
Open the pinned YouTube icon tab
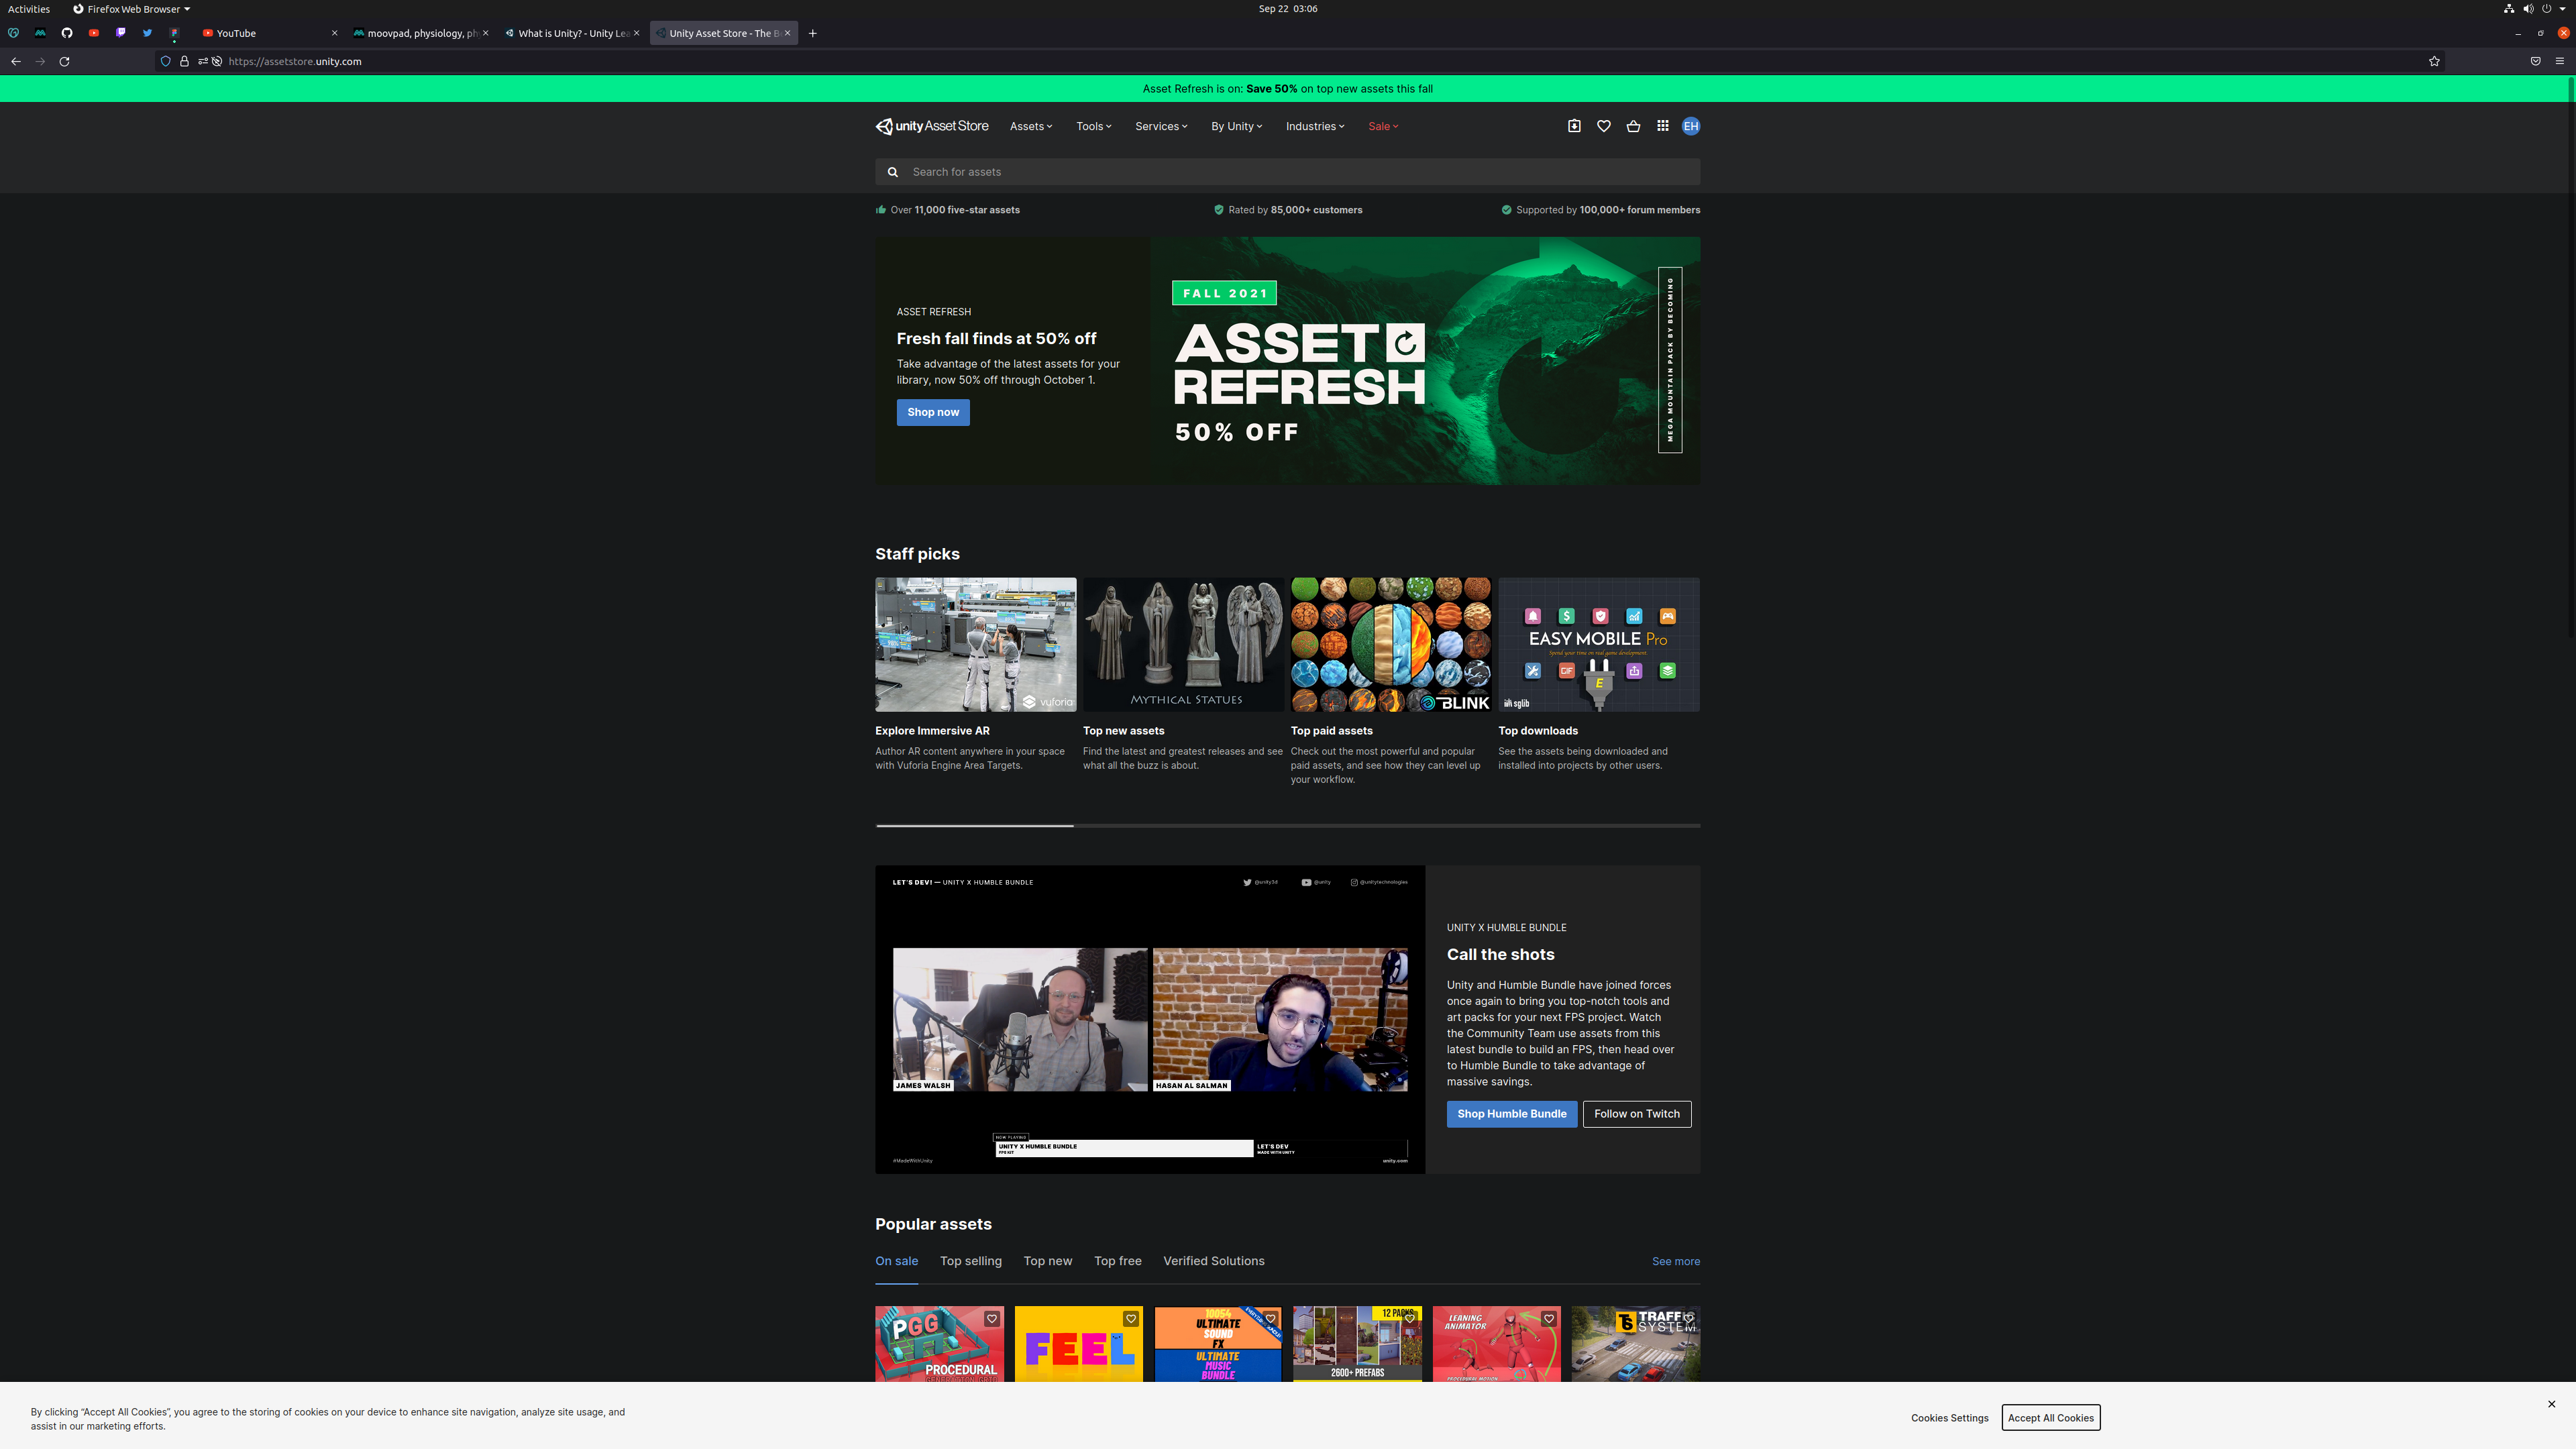(x=94, y=33)
